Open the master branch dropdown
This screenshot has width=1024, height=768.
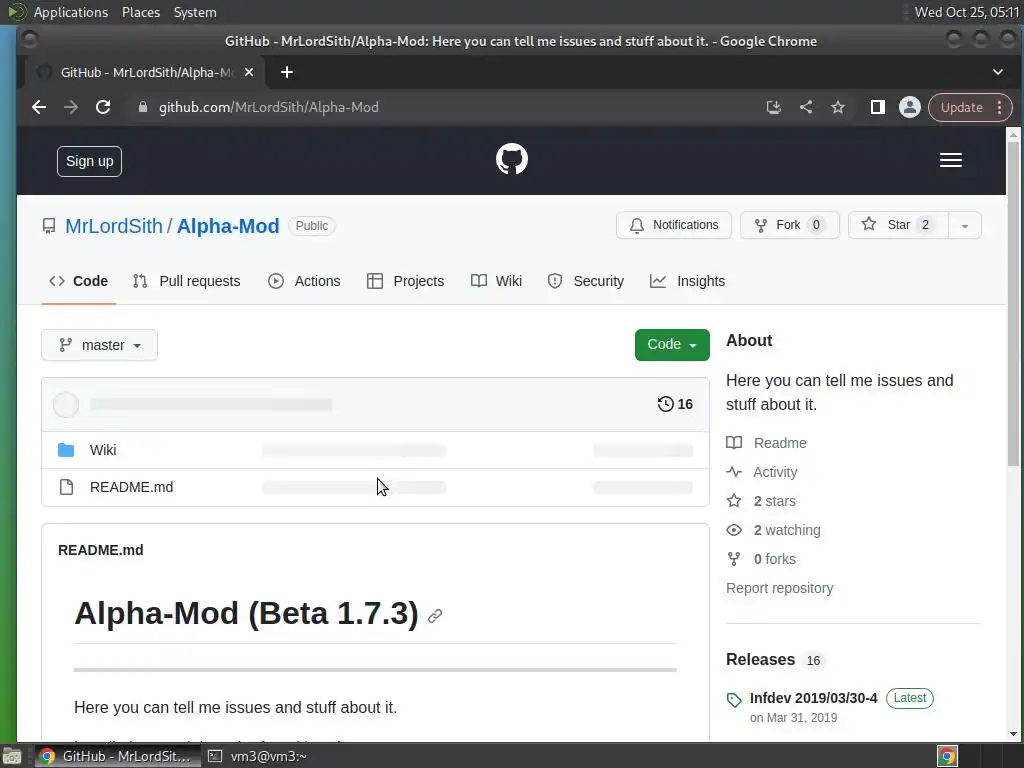(99, 345)
